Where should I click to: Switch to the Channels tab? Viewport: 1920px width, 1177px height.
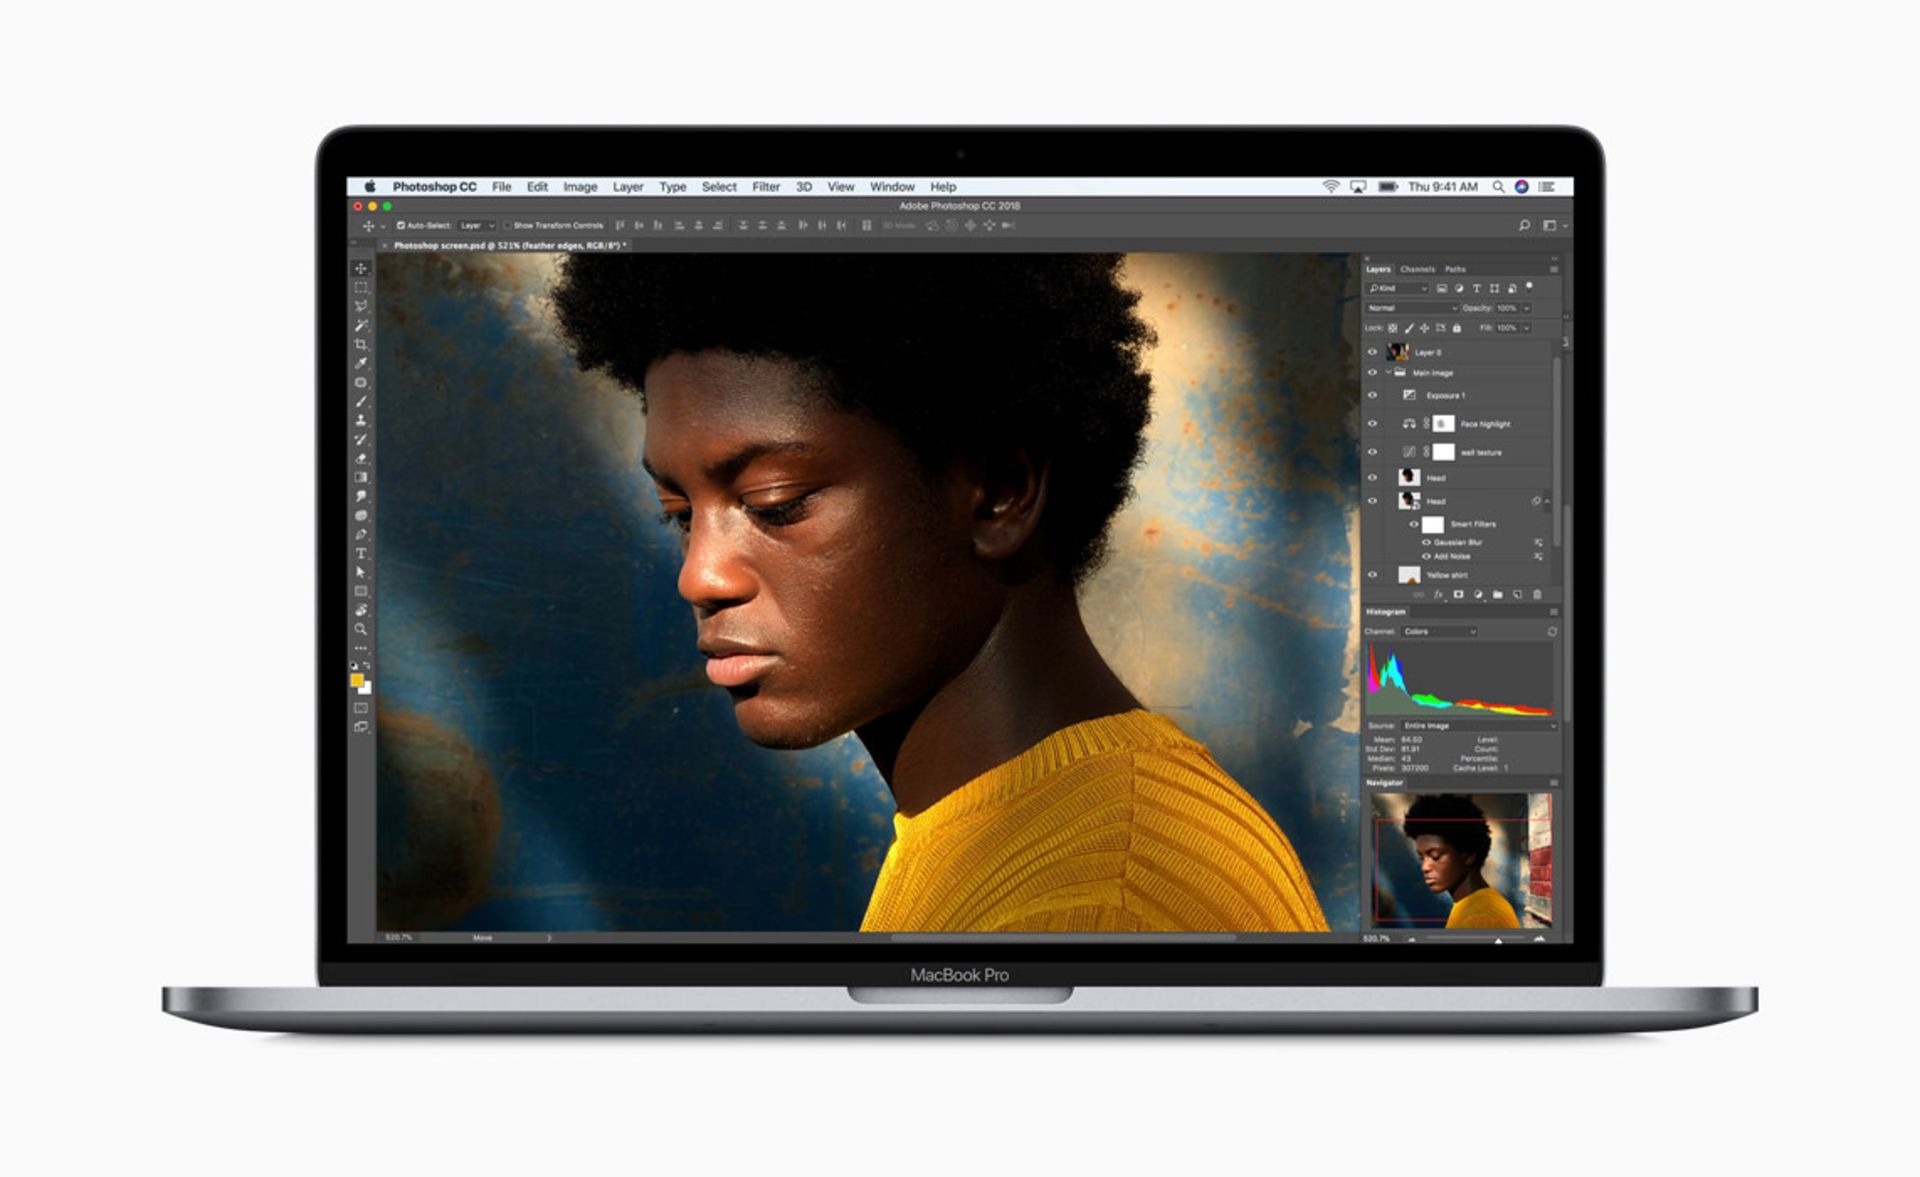pos(1416,269)
